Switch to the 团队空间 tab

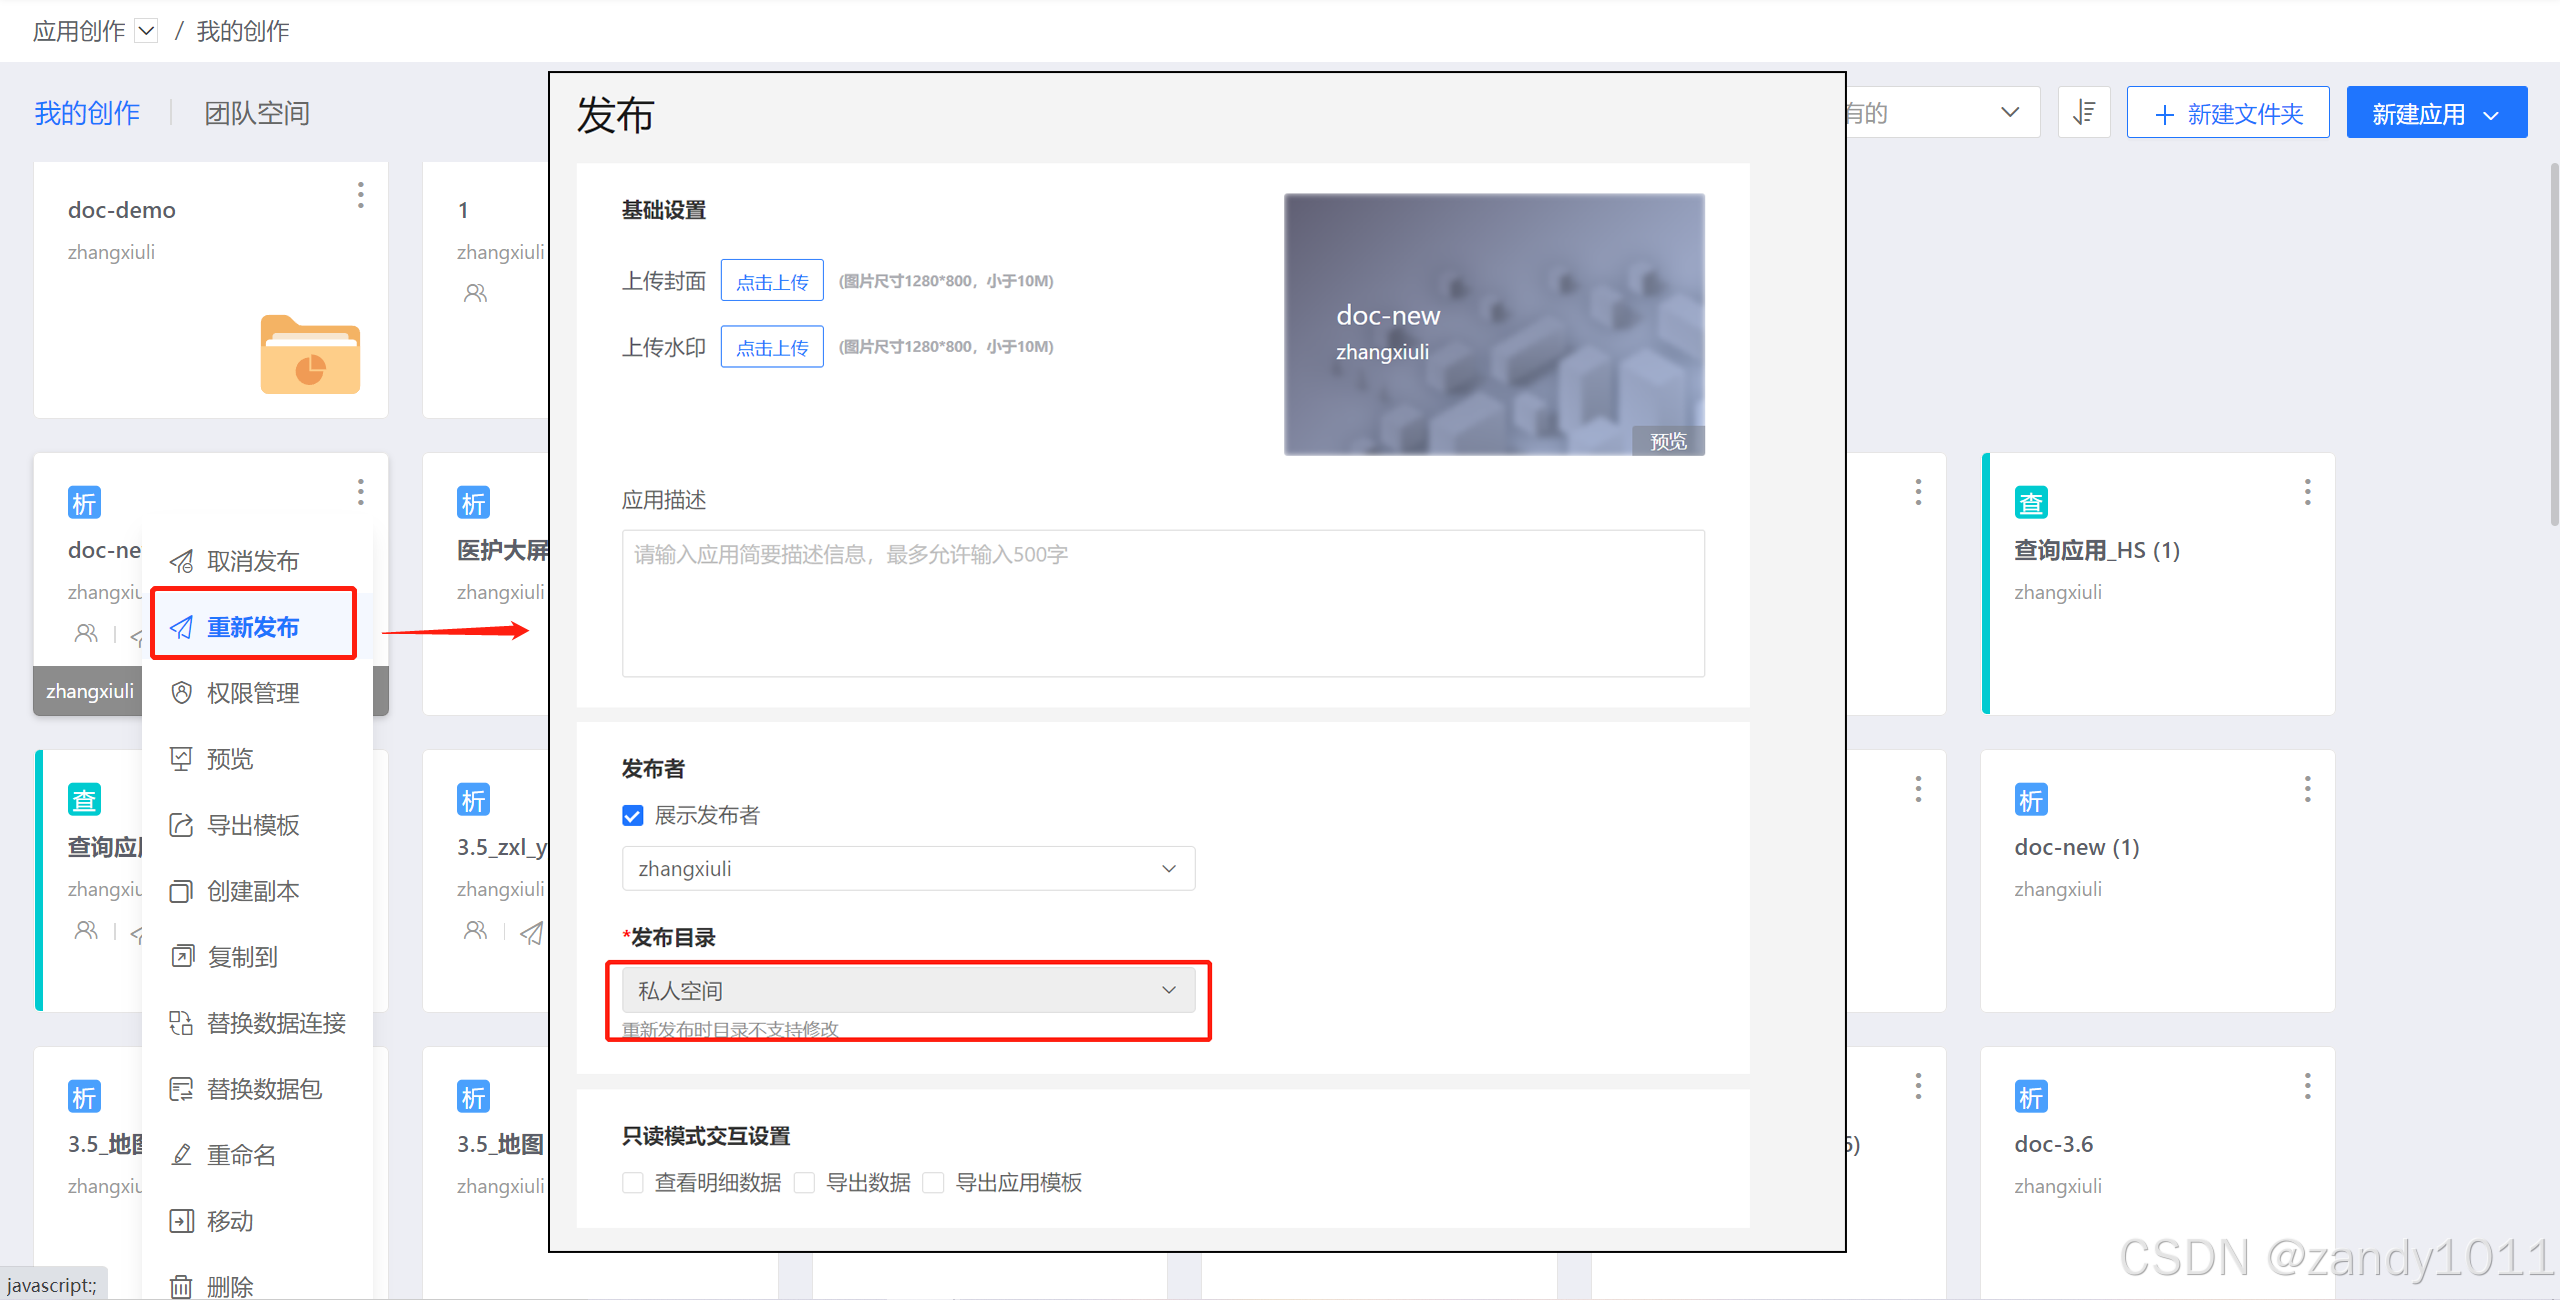257,113
